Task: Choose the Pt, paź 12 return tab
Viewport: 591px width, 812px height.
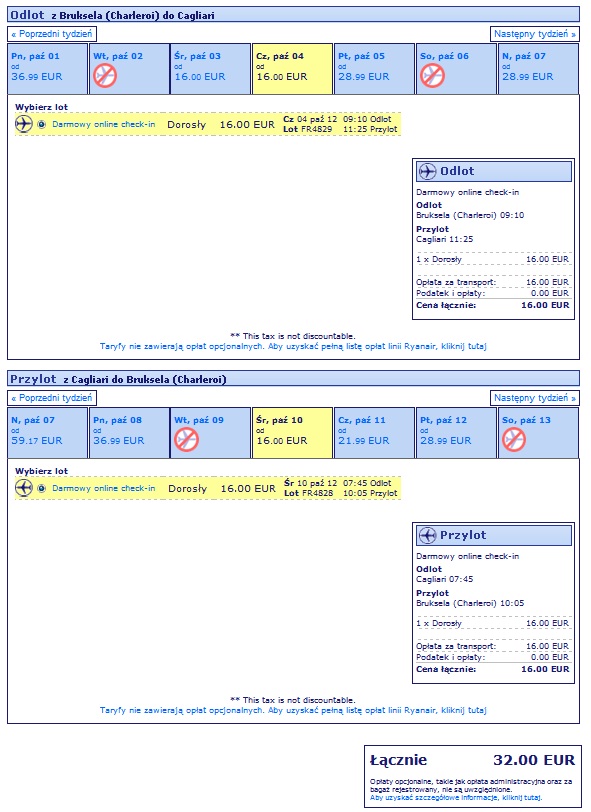Action: pyautogui.click(x=456, y=433)
